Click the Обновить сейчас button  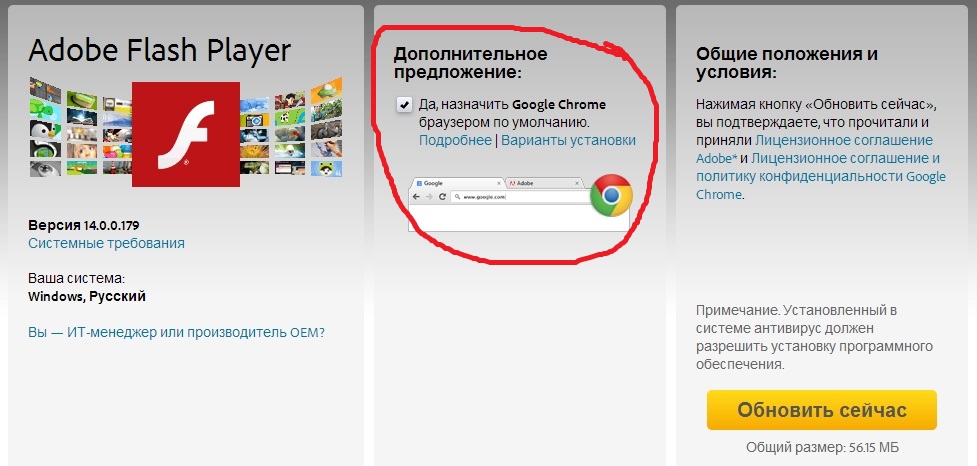822,410
